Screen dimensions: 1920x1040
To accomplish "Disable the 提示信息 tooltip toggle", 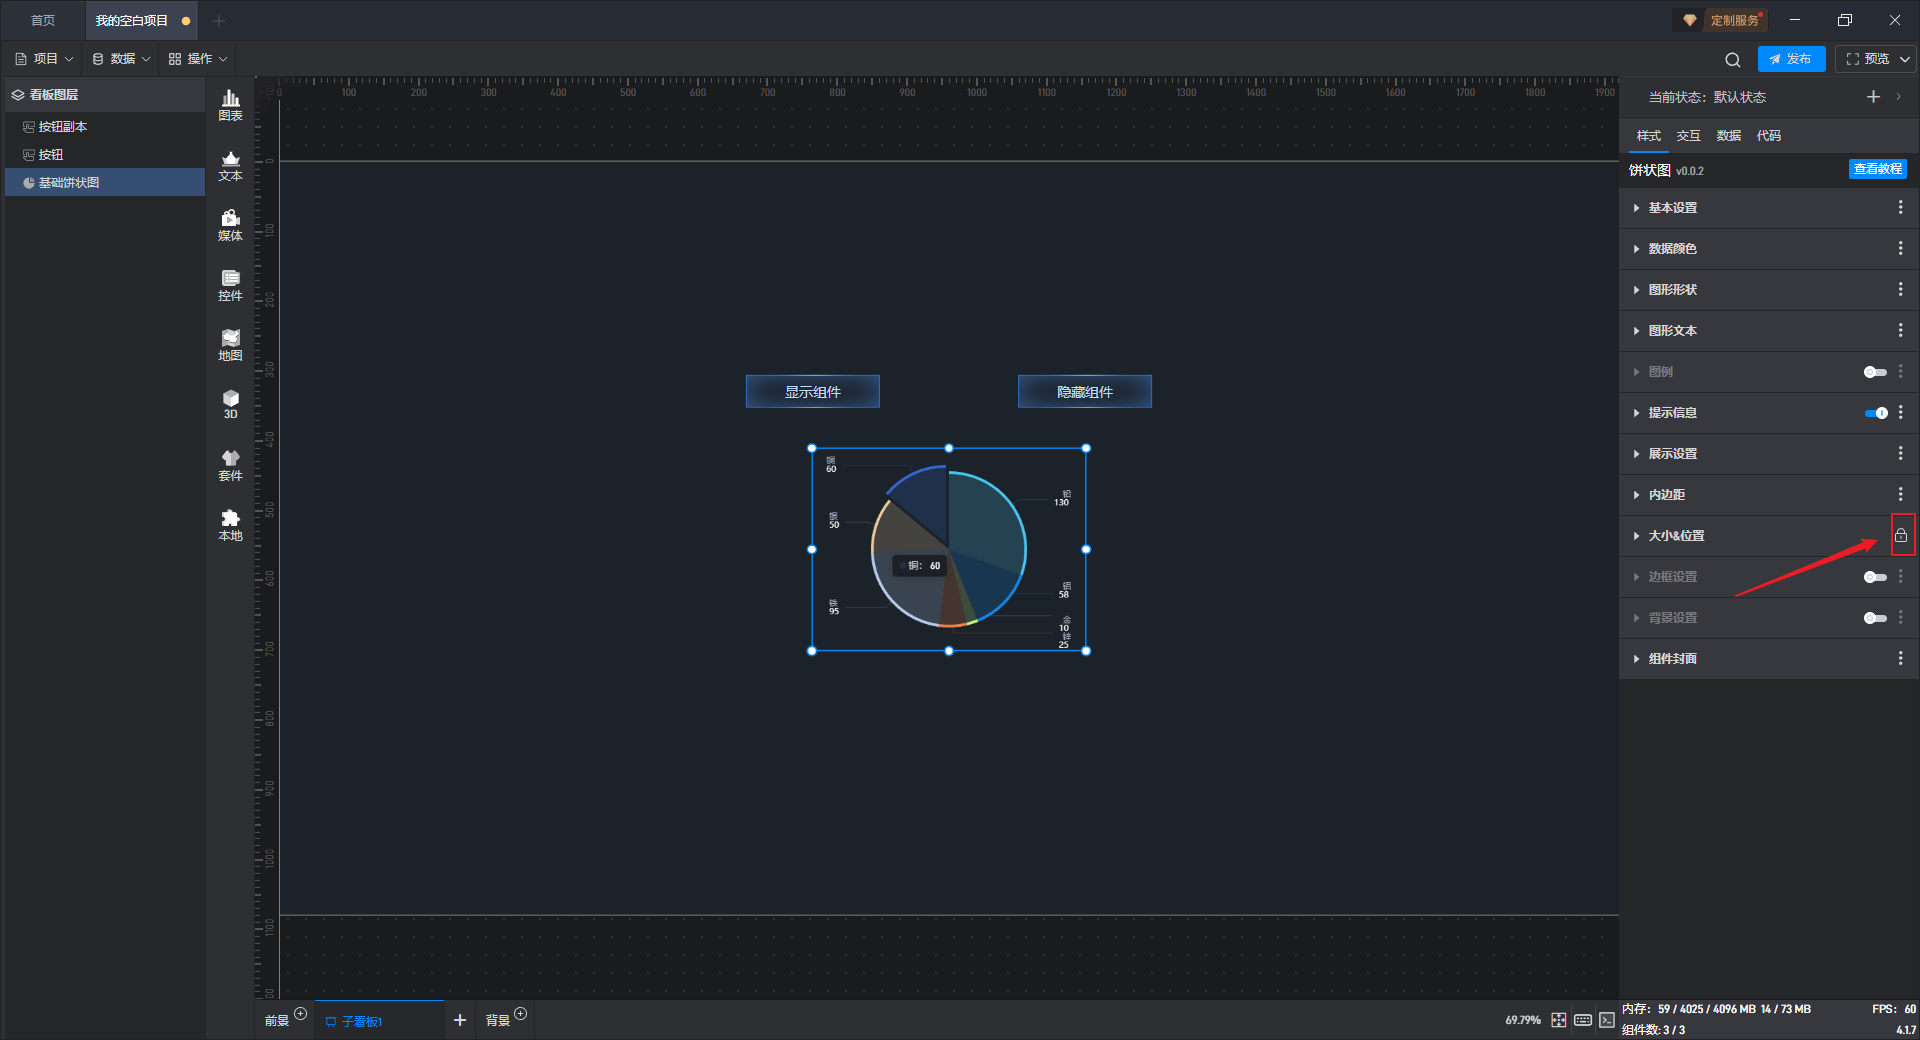I will pos(1876,413).
